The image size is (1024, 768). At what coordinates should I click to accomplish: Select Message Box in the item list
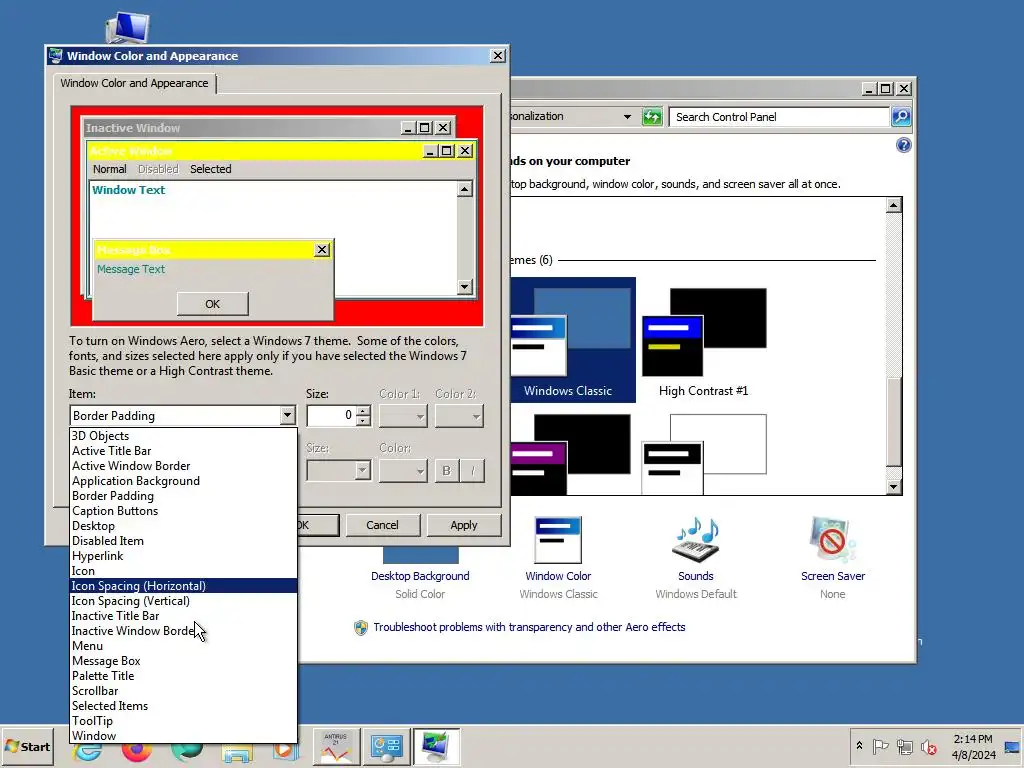(x=184, y=661)
